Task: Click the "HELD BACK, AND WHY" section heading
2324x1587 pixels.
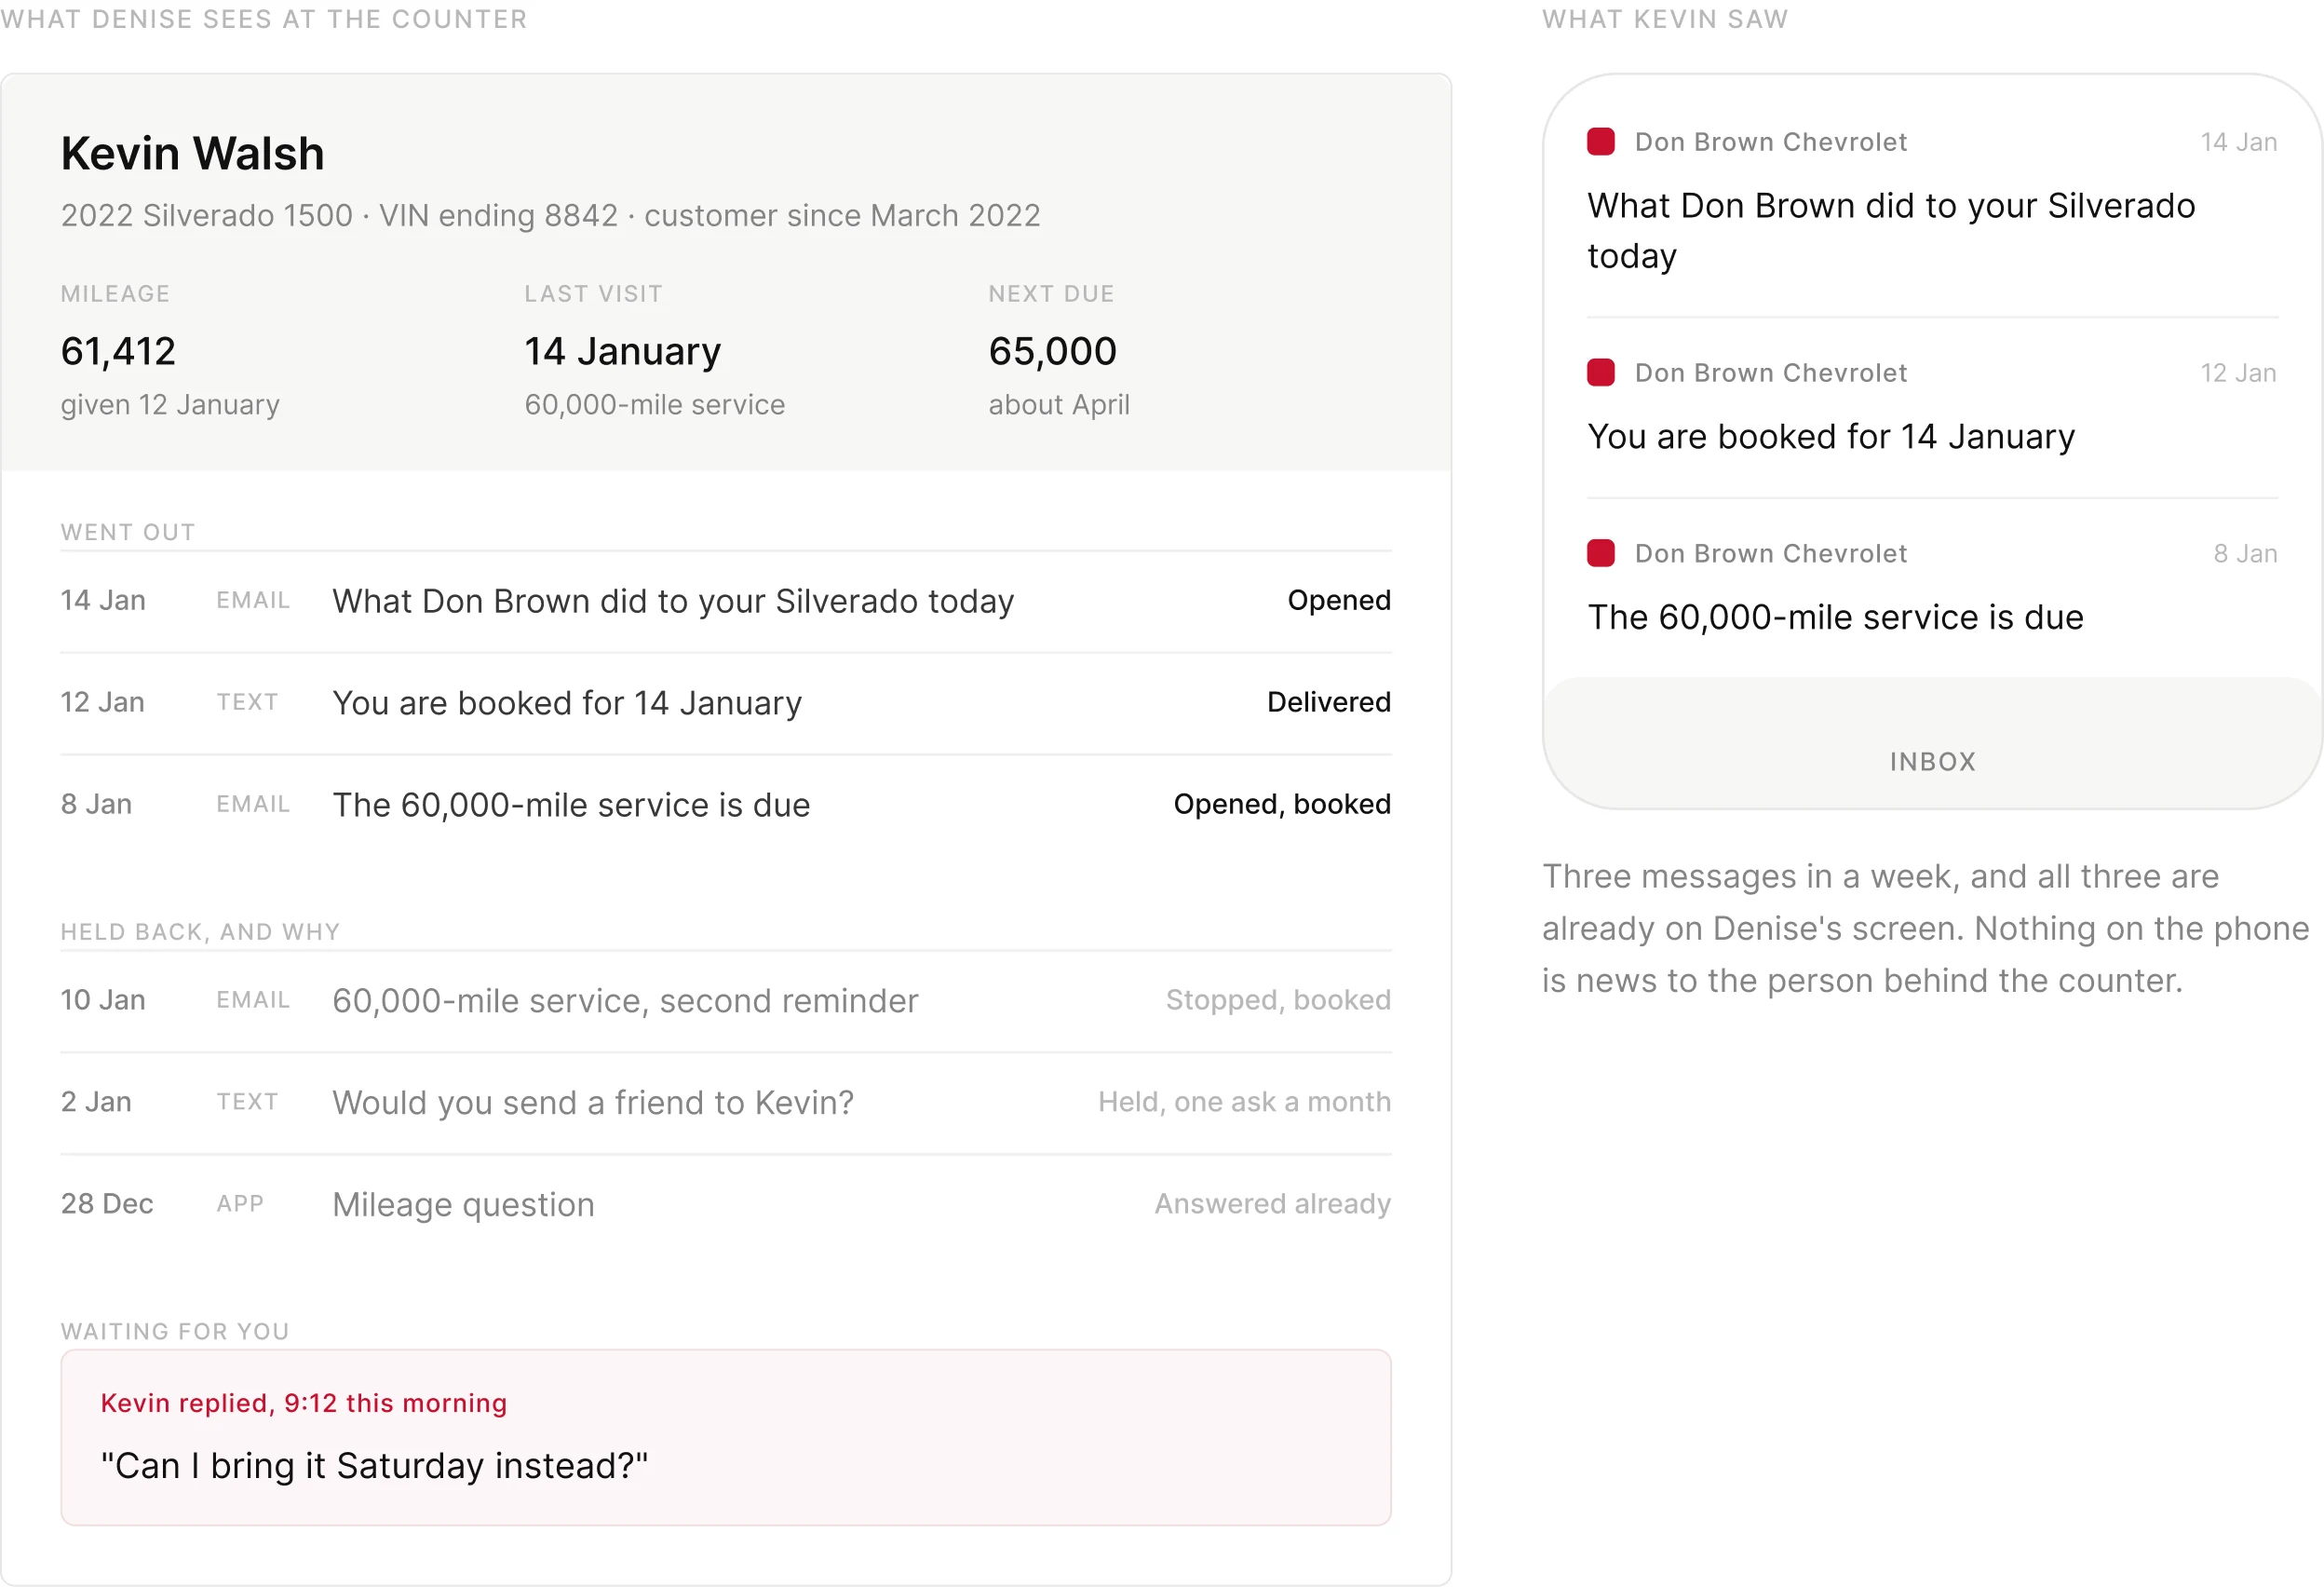Action: point(200,932)
